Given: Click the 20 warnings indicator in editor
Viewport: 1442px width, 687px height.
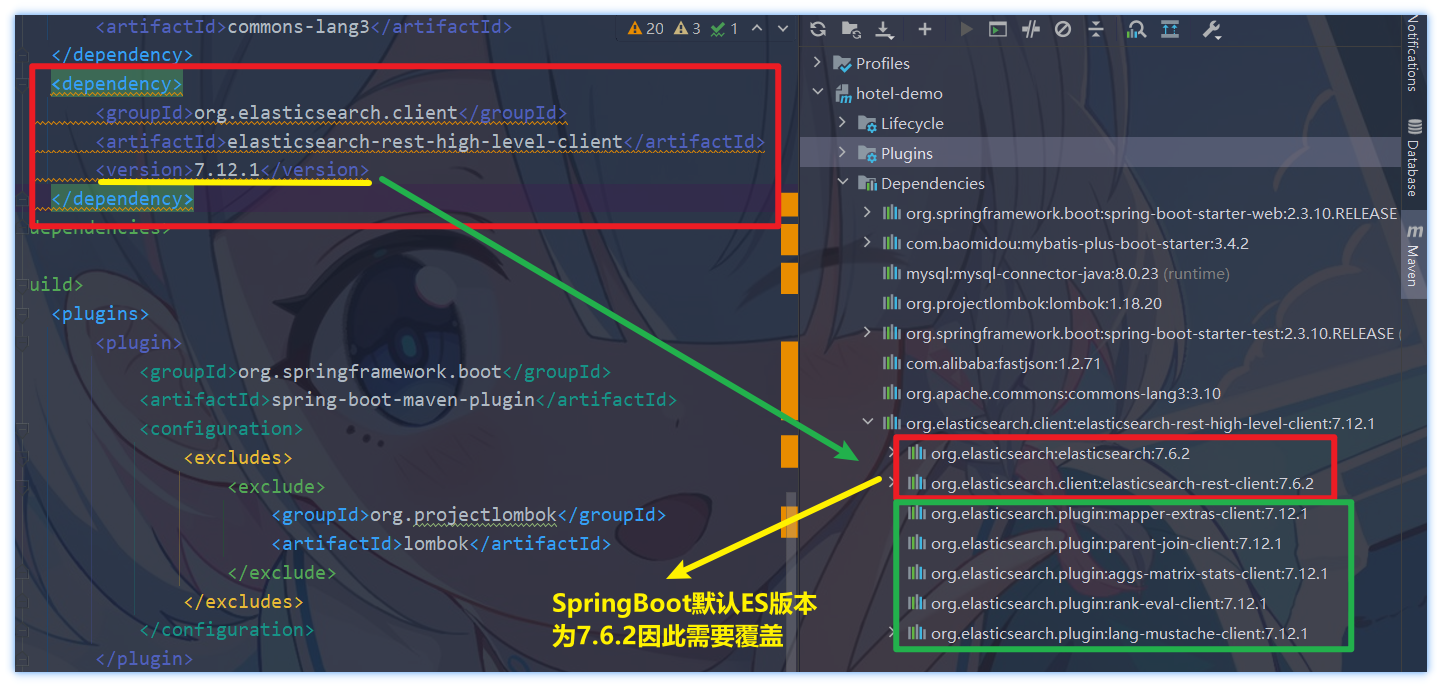Looking at the screenshot, I should [646, 29].
